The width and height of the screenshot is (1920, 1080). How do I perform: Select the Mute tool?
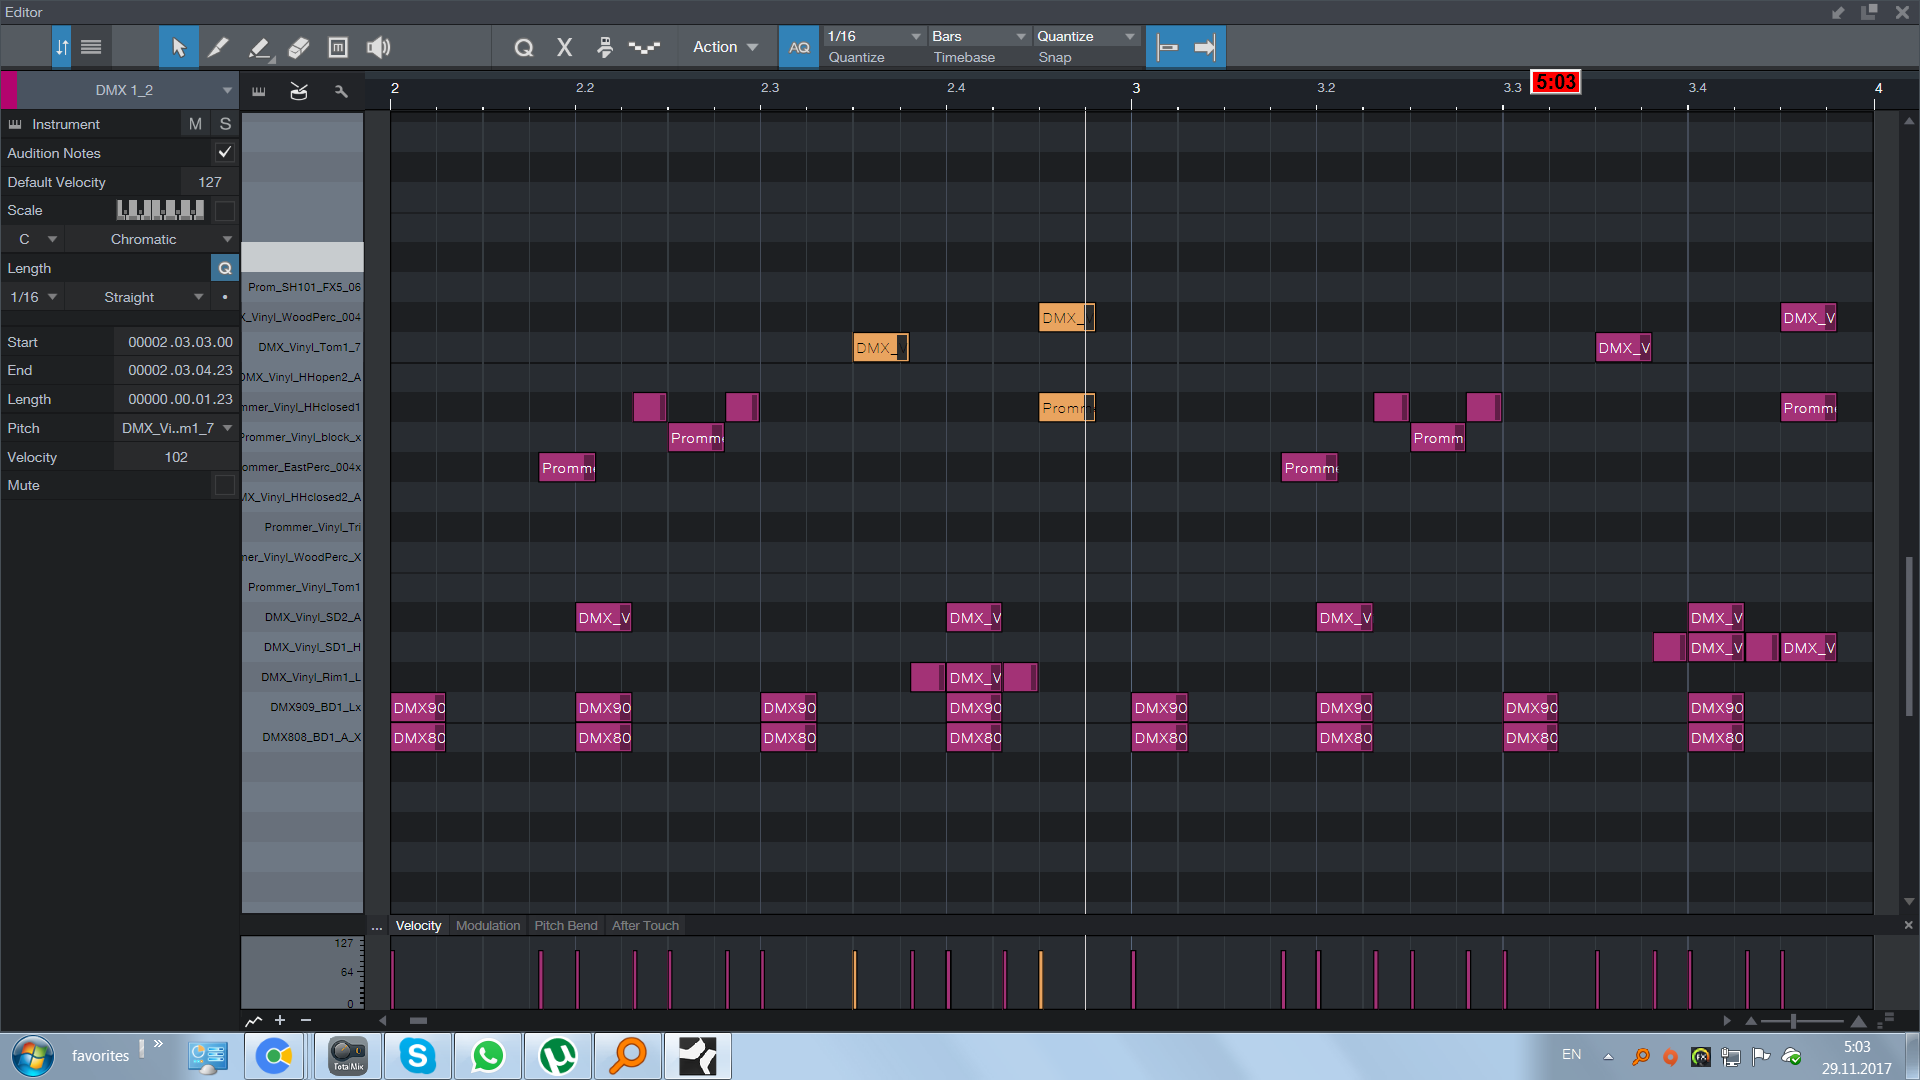click(x=338, y=47)
